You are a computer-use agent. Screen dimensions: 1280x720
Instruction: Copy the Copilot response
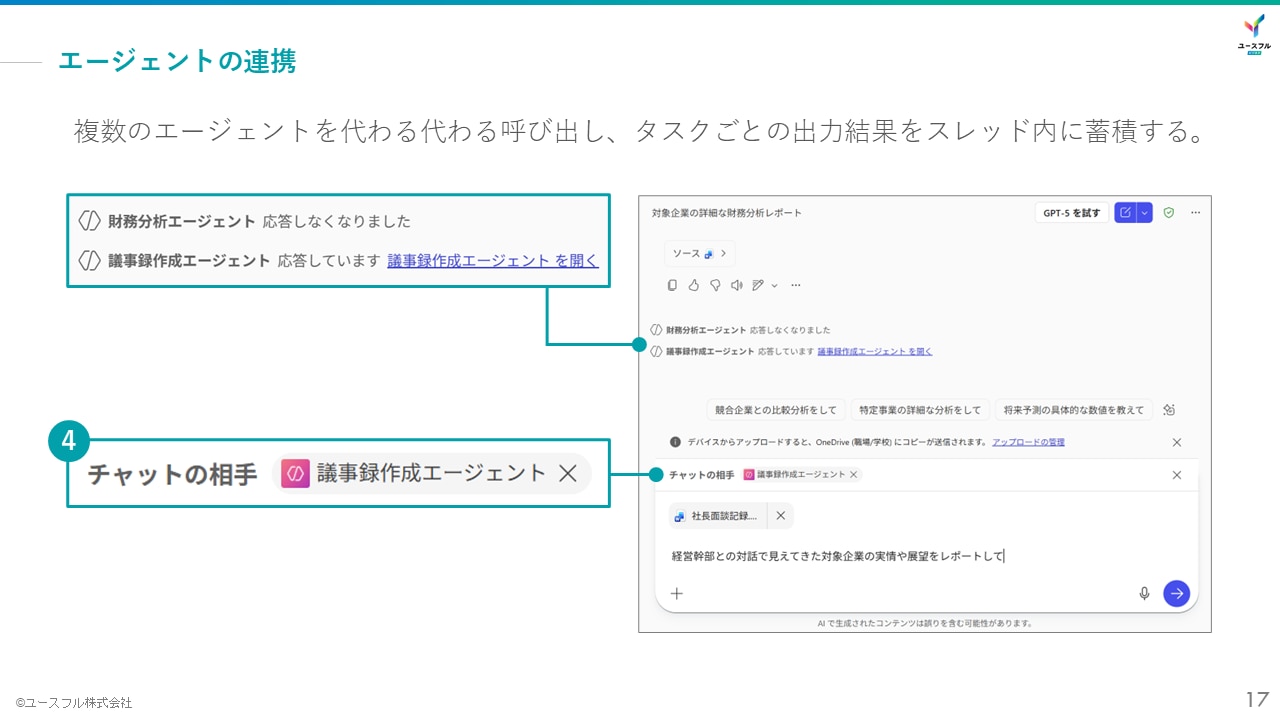(672, 285)
